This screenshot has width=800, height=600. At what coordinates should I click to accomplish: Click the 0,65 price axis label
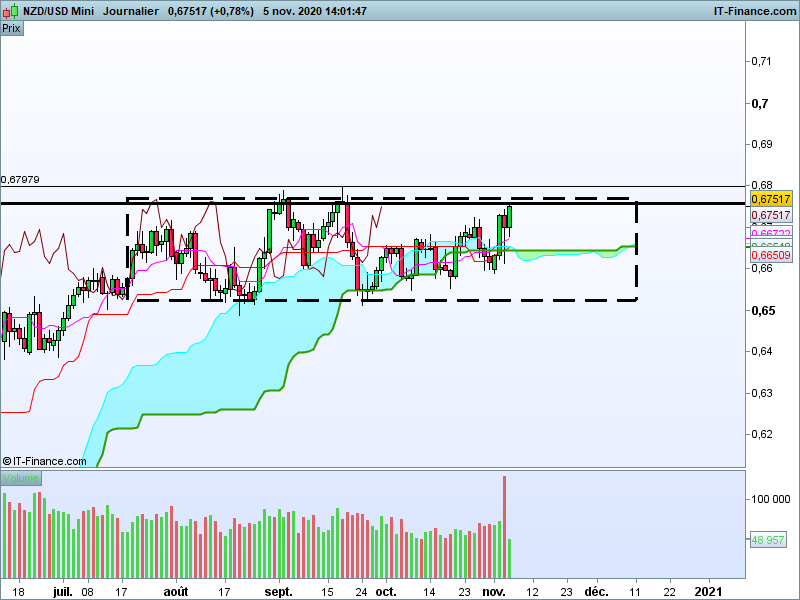pos(763,310)
